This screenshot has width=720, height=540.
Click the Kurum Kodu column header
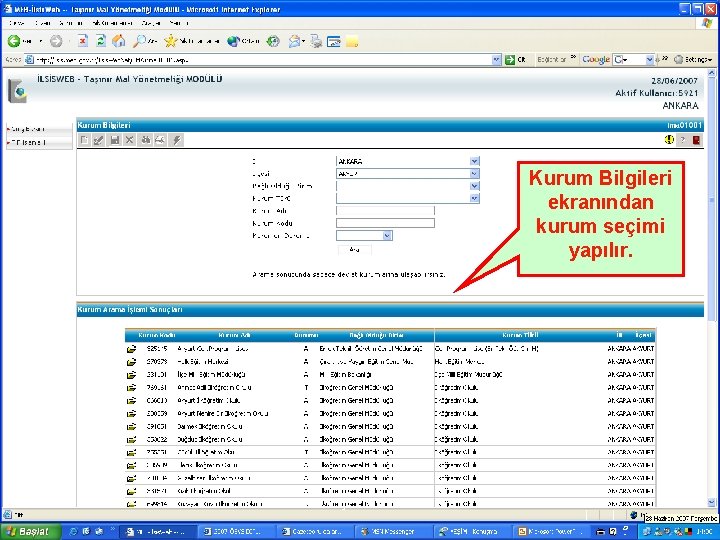pyautogui.click(x=157, y=335)
